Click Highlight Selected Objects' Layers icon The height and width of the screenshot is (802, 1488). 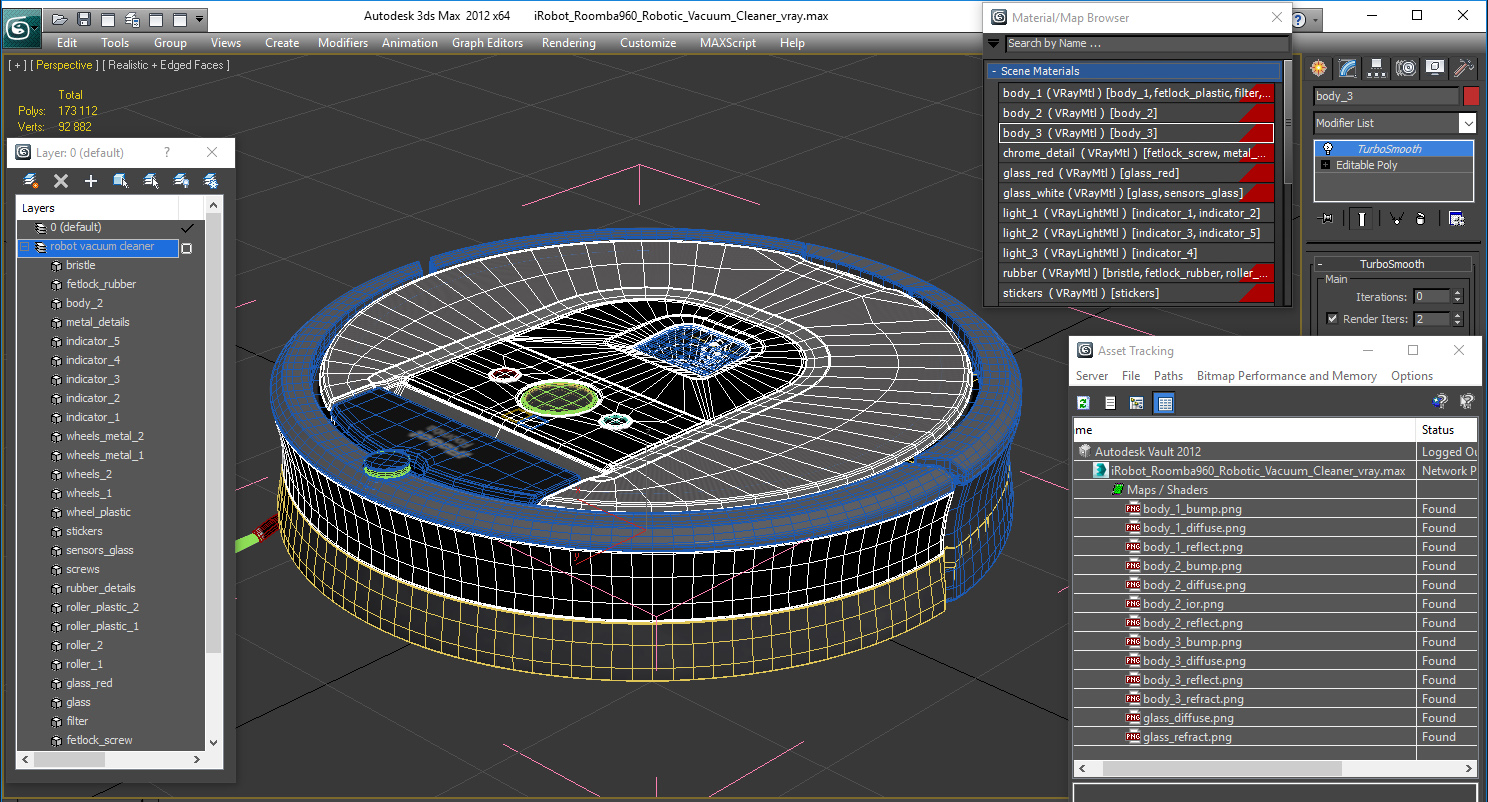point(151,181)
